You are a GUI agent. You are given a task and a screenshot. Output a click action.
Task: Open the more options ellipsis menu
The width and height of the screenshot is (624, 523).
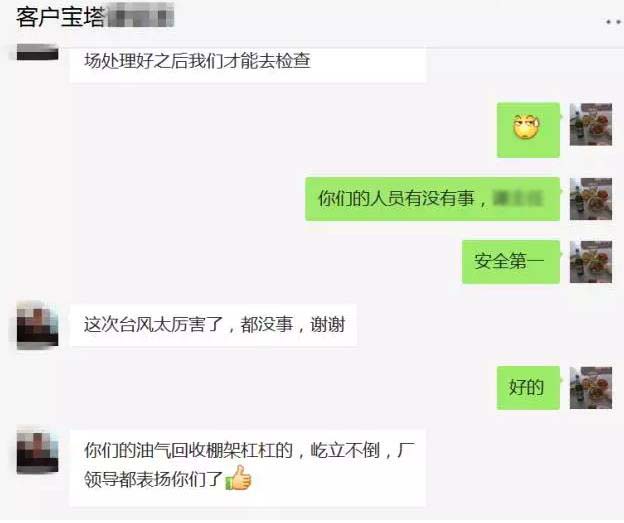click(x=614, y=22)
